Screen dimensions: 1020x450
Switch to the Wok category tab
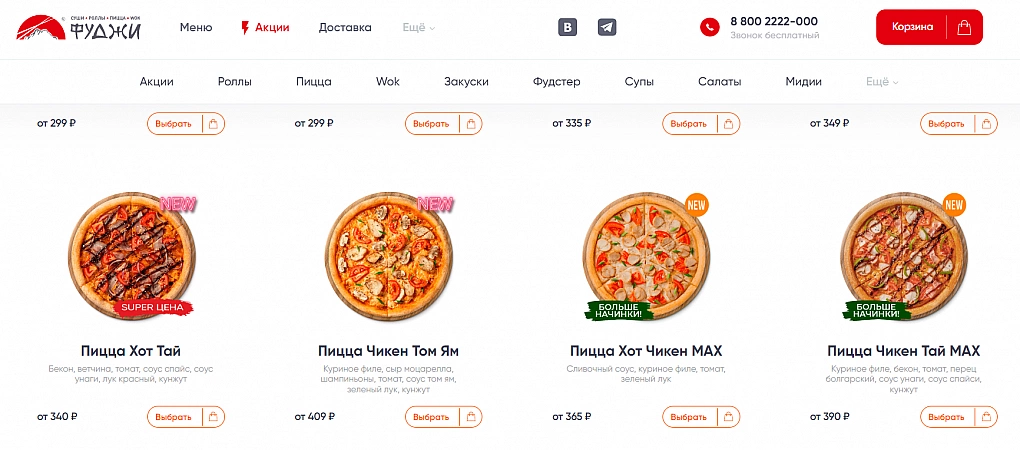coord(388,82)
